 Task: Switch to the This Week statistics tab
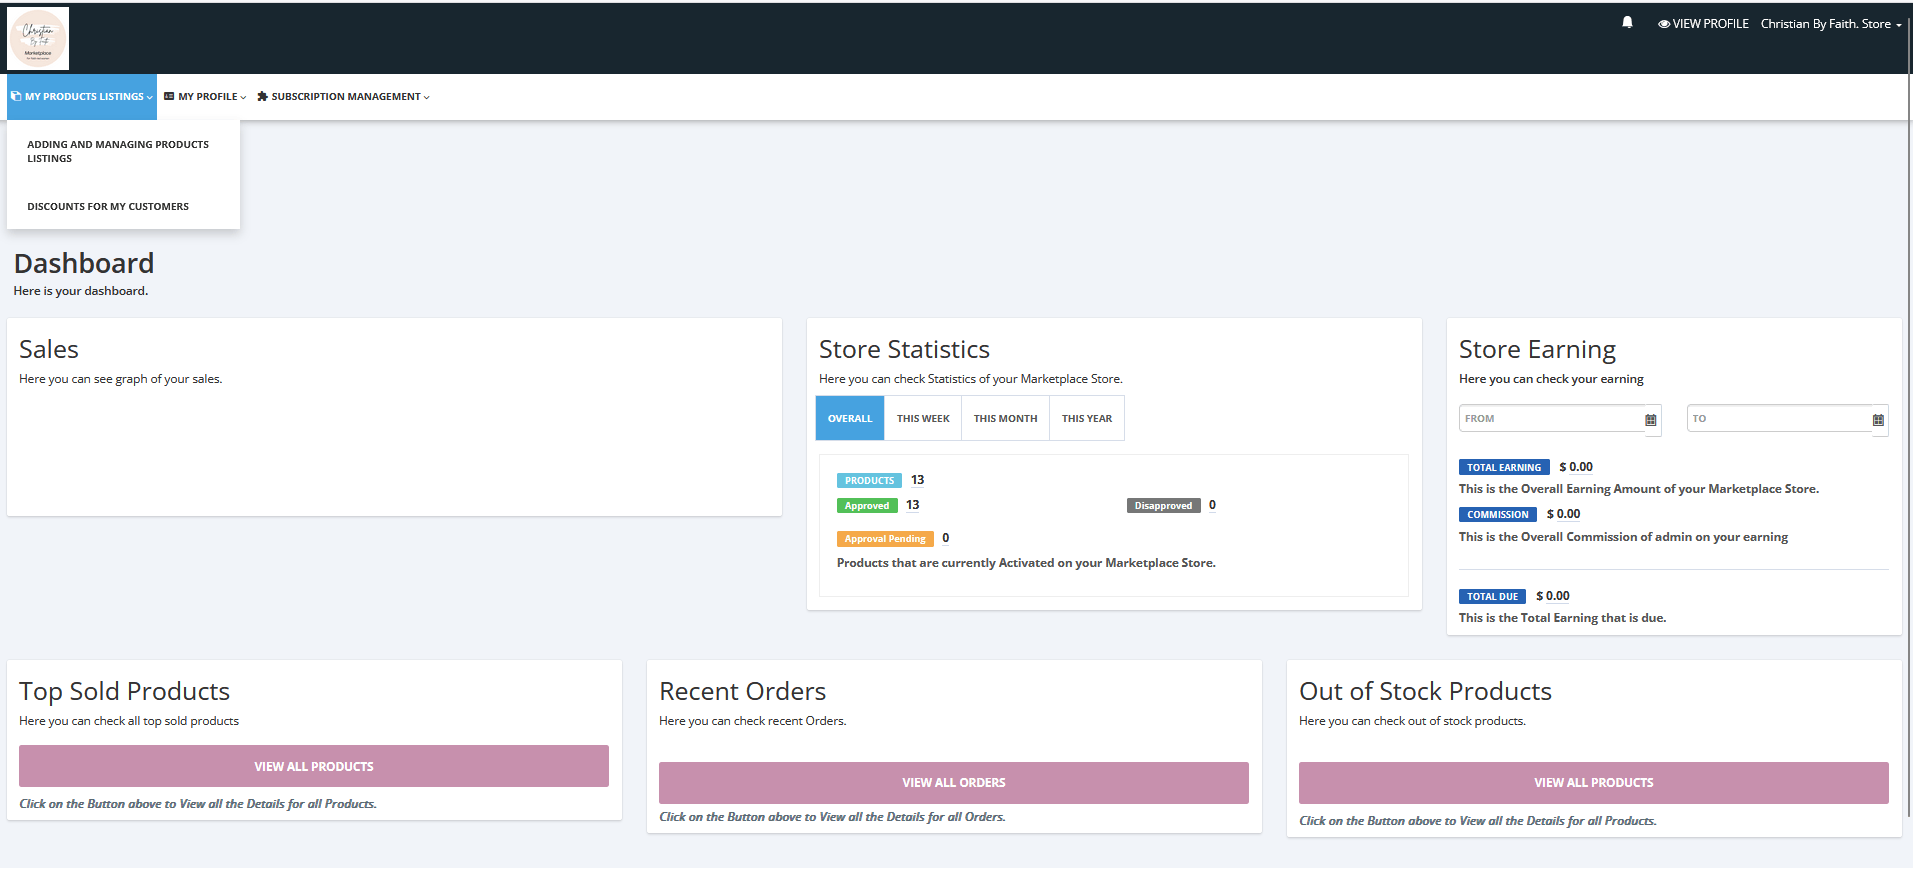pyautogui.click(x=923, y=419)
